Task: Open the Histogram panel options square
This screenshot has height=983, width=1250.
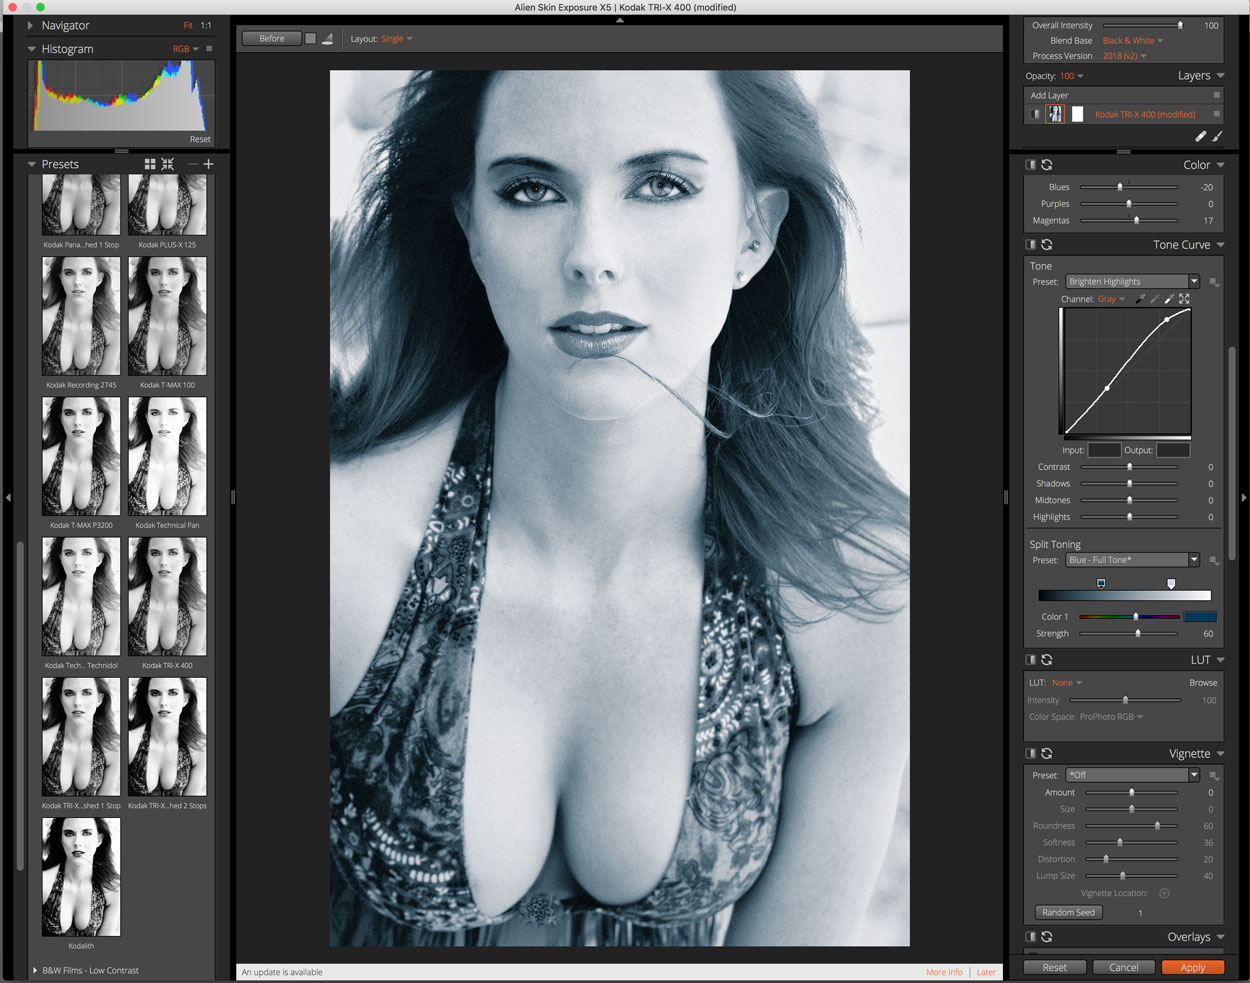Action: tap(209, 48)
